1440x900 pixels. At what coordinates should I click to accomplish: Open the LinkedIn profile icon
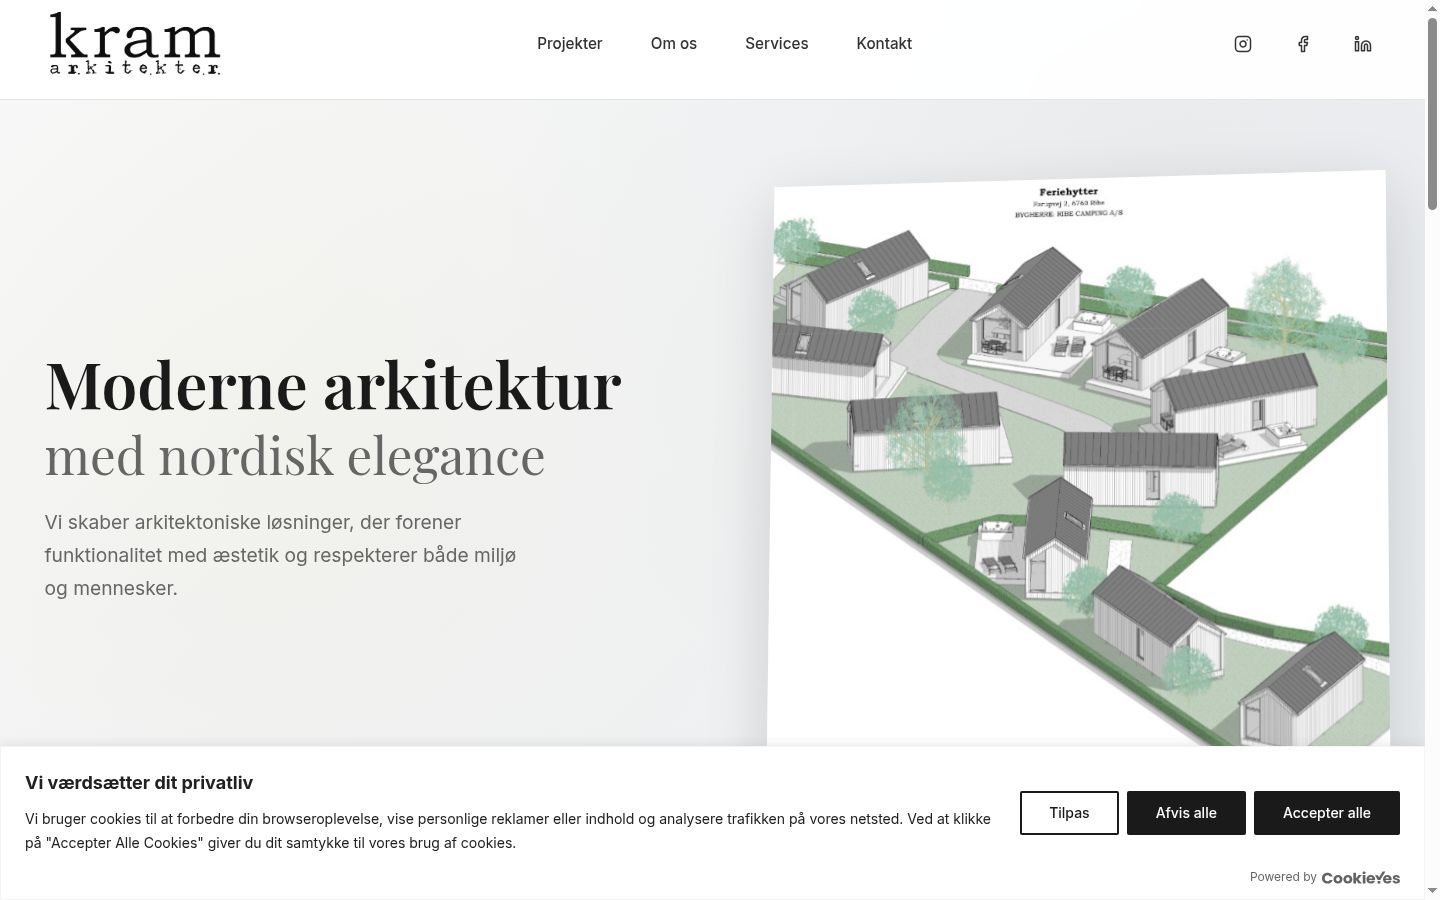[x=1363, y=44]
